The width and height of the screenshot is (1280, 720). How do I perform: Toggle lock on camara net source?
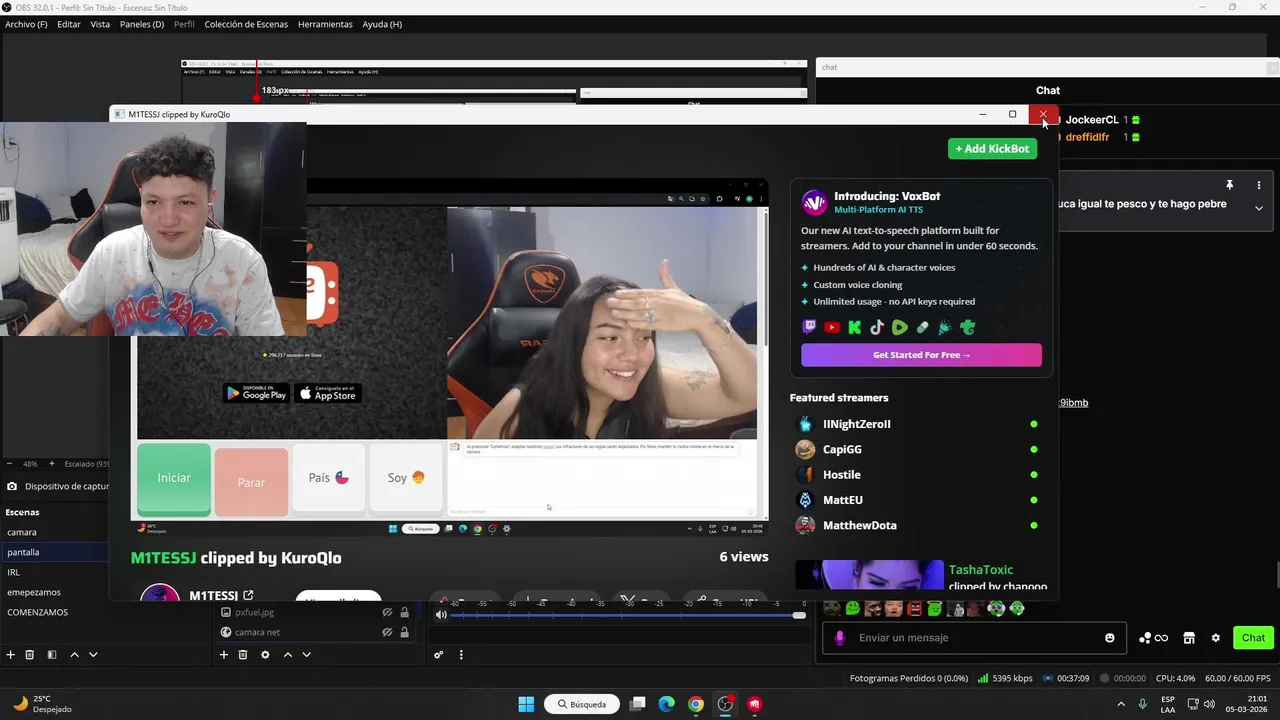(404, 632)
